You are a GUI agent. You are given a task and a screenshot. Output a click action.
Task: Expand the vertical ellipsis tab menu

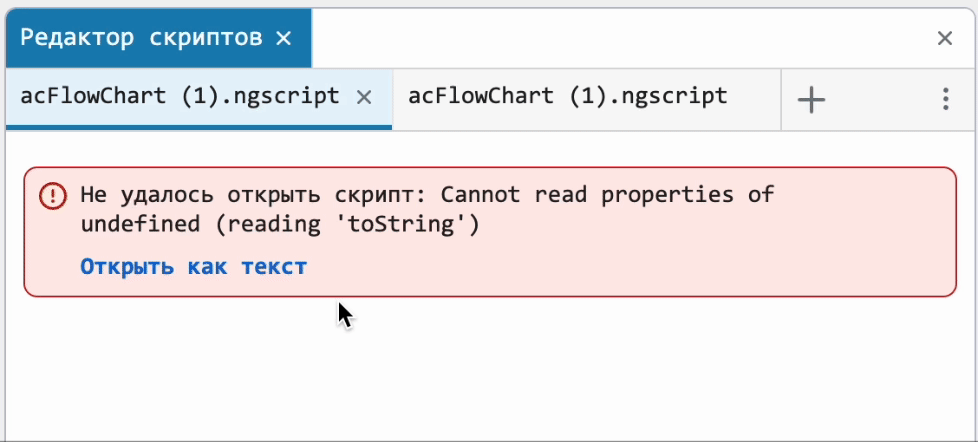946,99
